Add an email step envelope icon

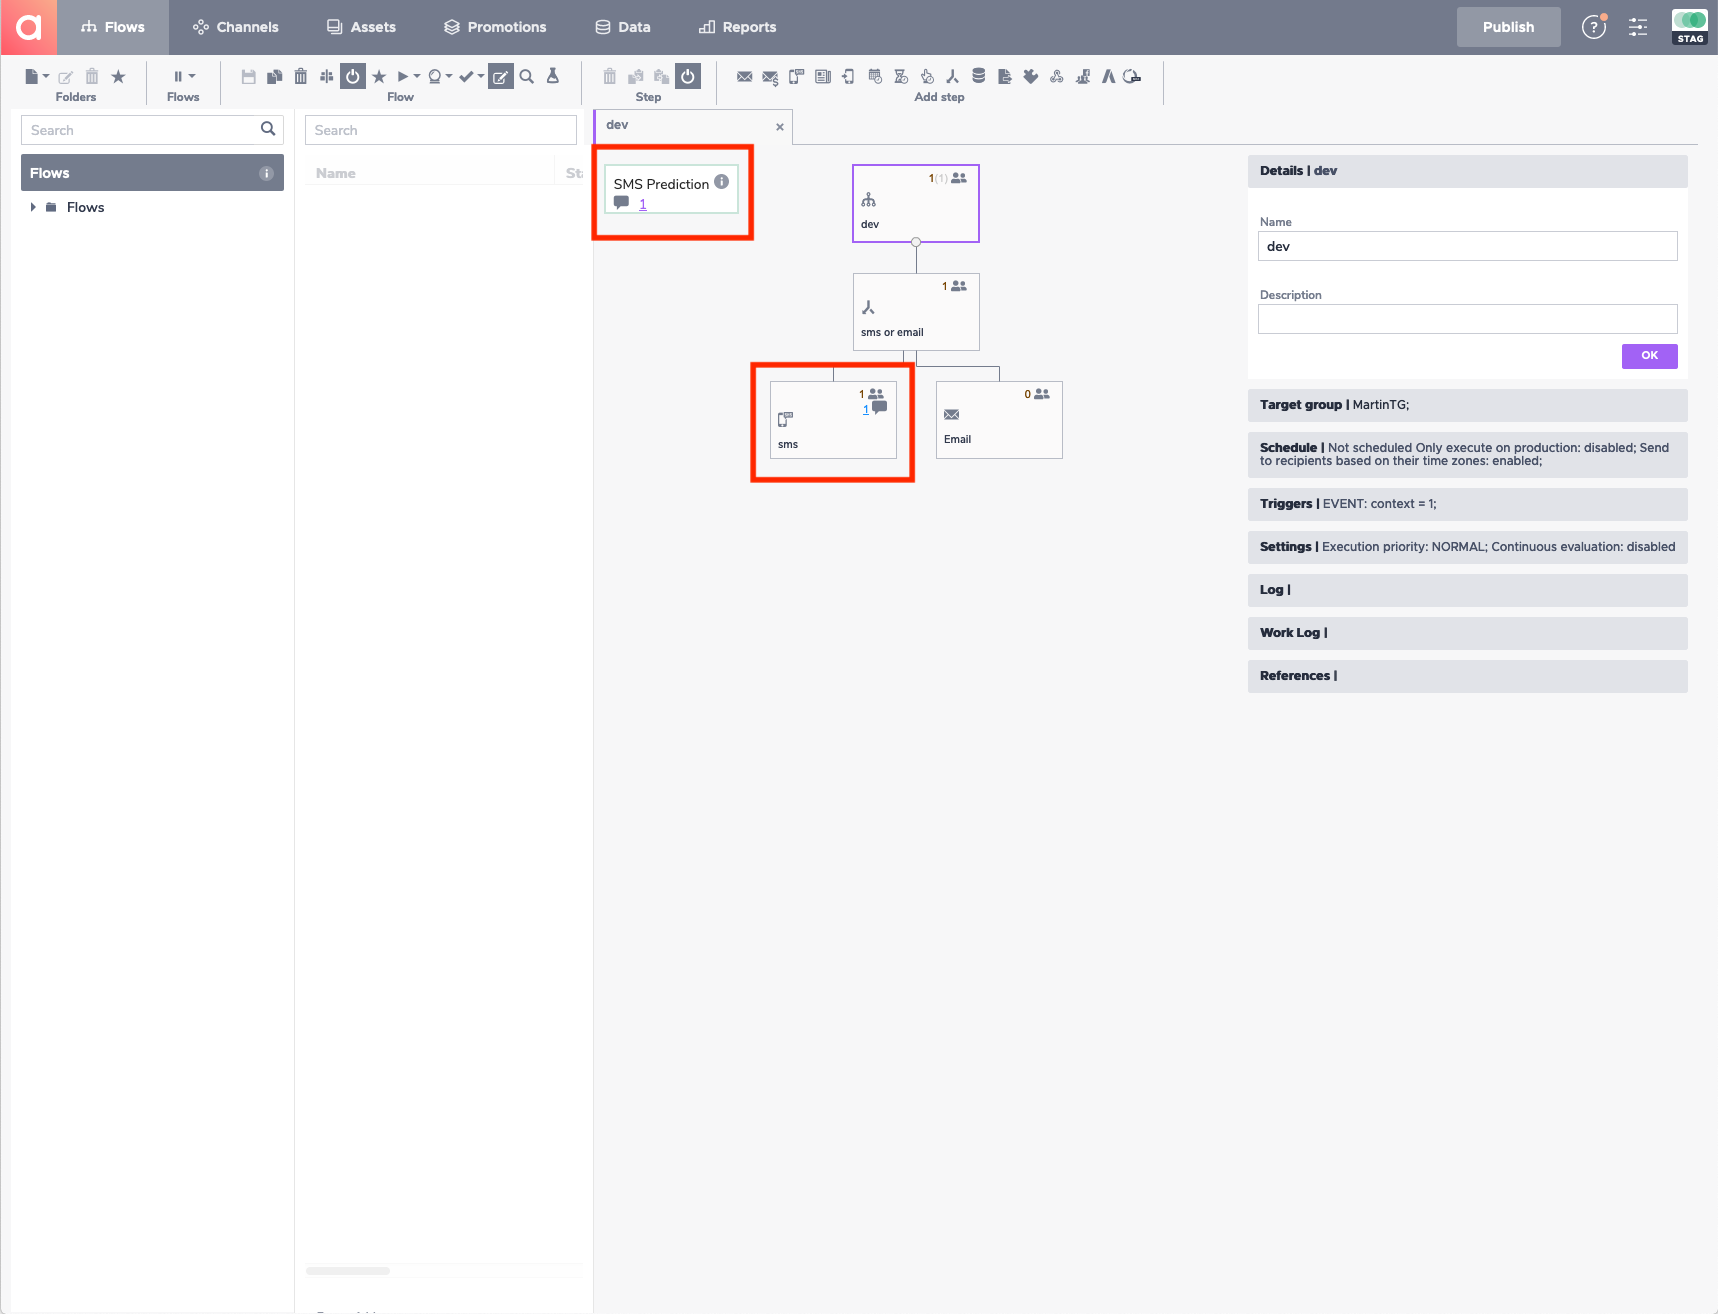tap(745, 76)
